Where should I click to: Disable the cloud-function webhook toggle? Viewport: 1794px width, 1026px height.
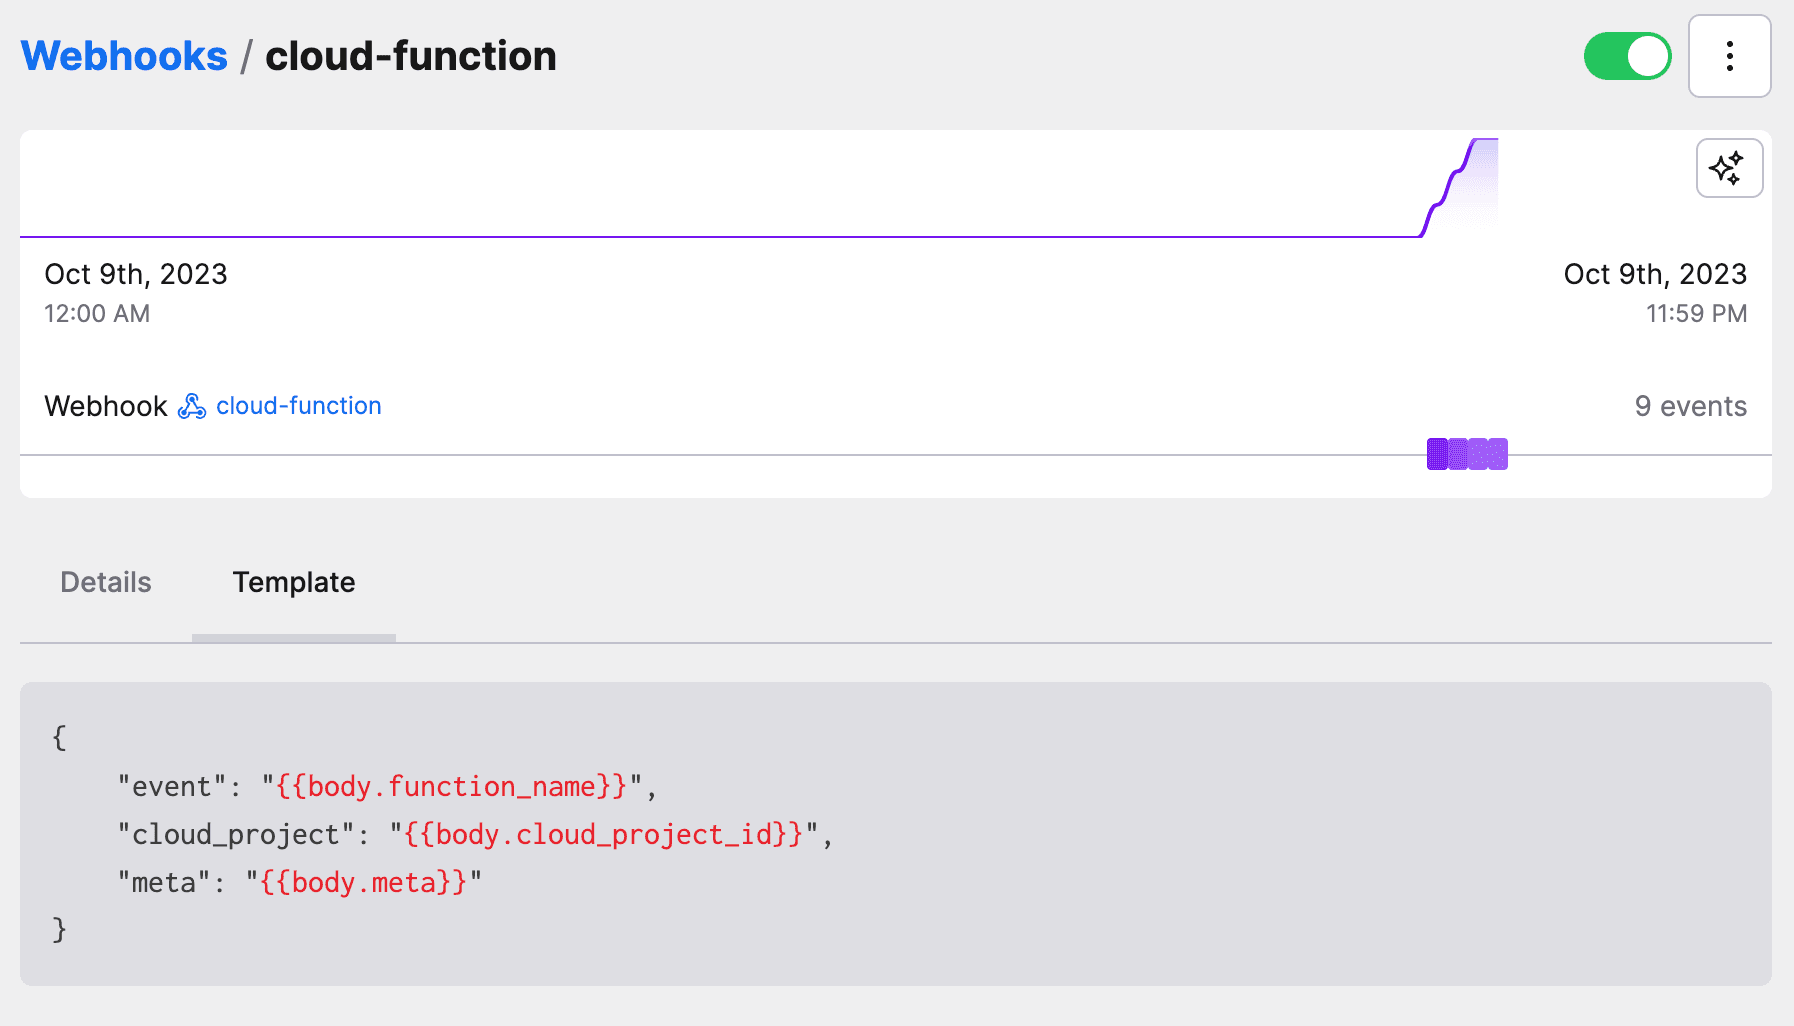[1627, 56]
